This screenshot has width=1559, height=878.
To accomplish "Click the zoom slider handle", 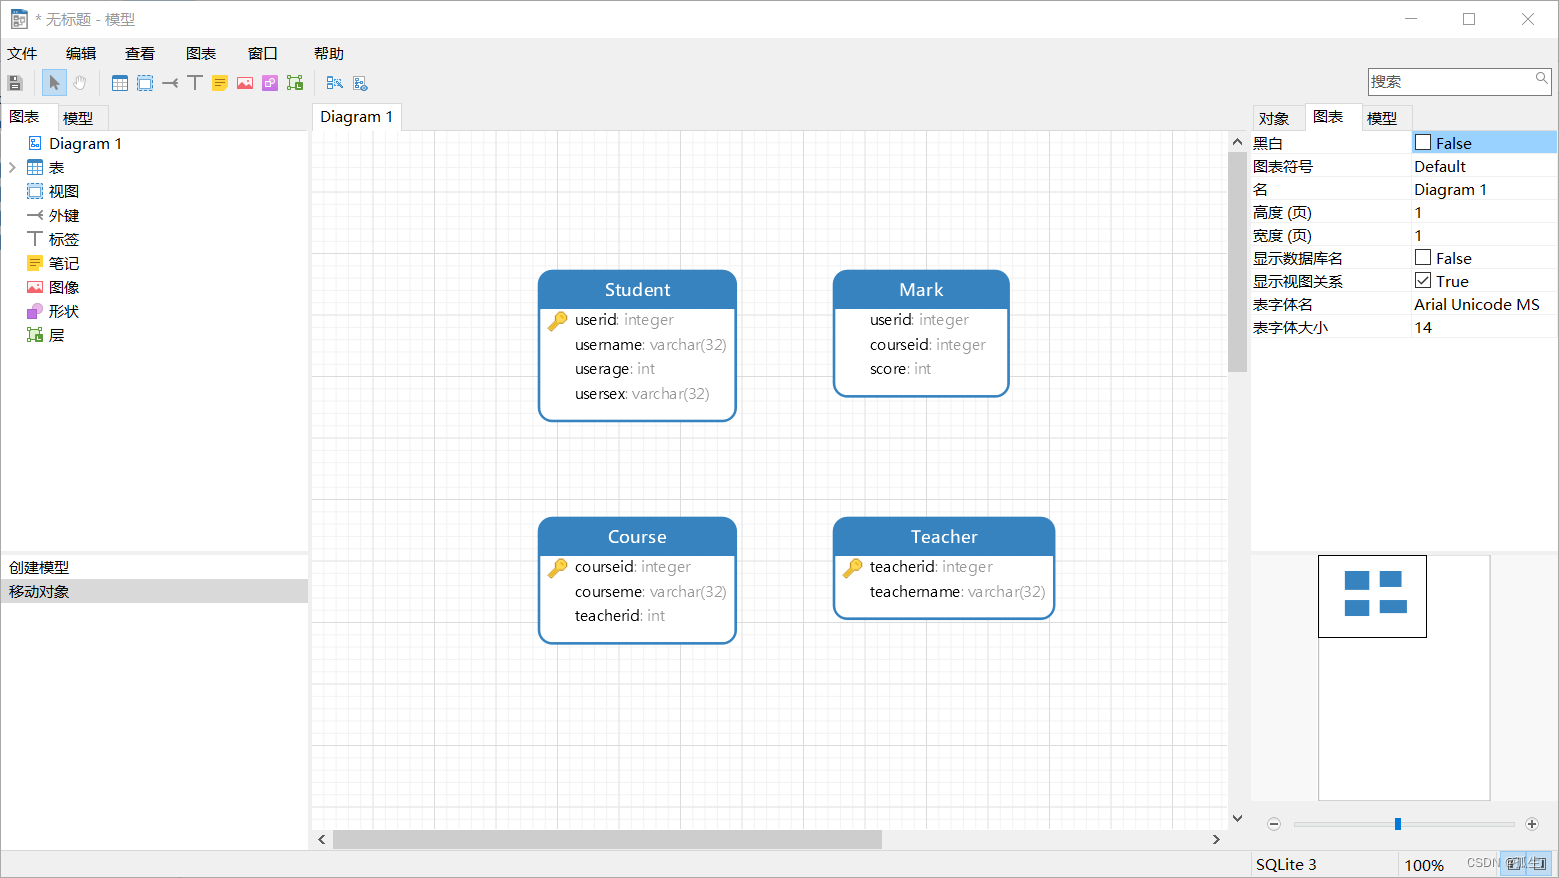I will (1398, 824).
